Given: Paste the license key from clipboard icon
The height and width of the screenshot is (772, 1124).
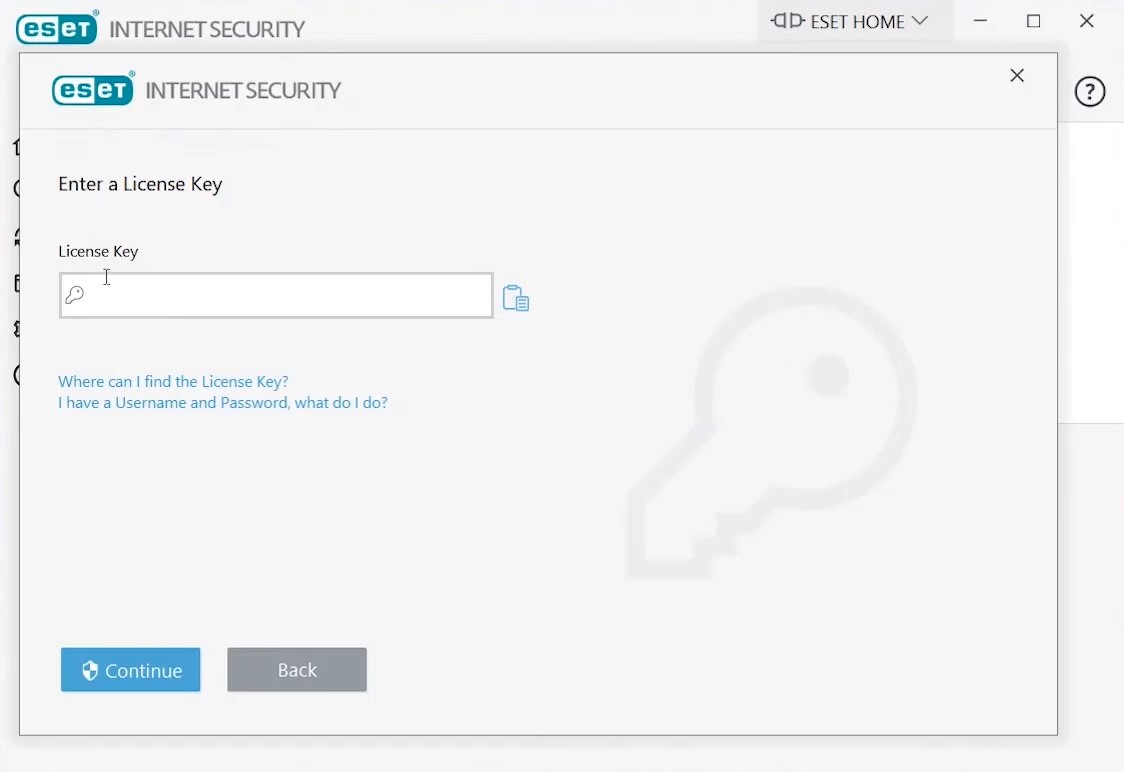Looking at the screenshot, I should tap(515, 298).
